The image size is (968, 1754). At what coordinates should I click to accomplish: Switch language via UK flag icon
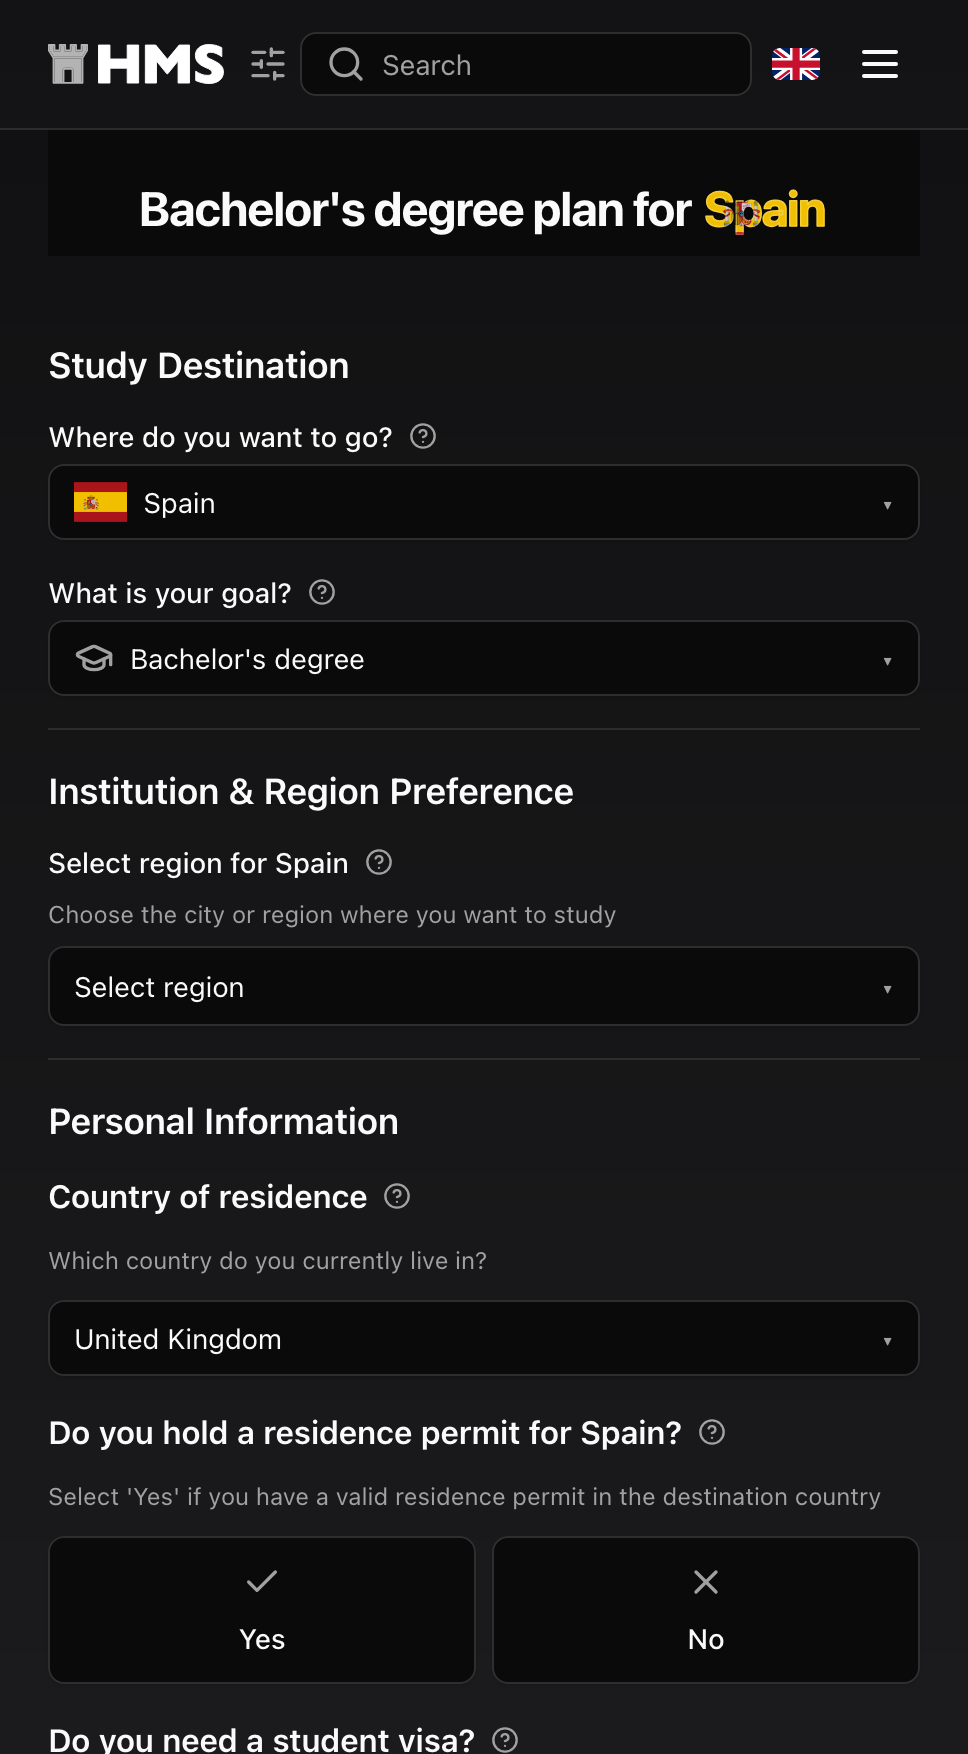coord(796,64)
